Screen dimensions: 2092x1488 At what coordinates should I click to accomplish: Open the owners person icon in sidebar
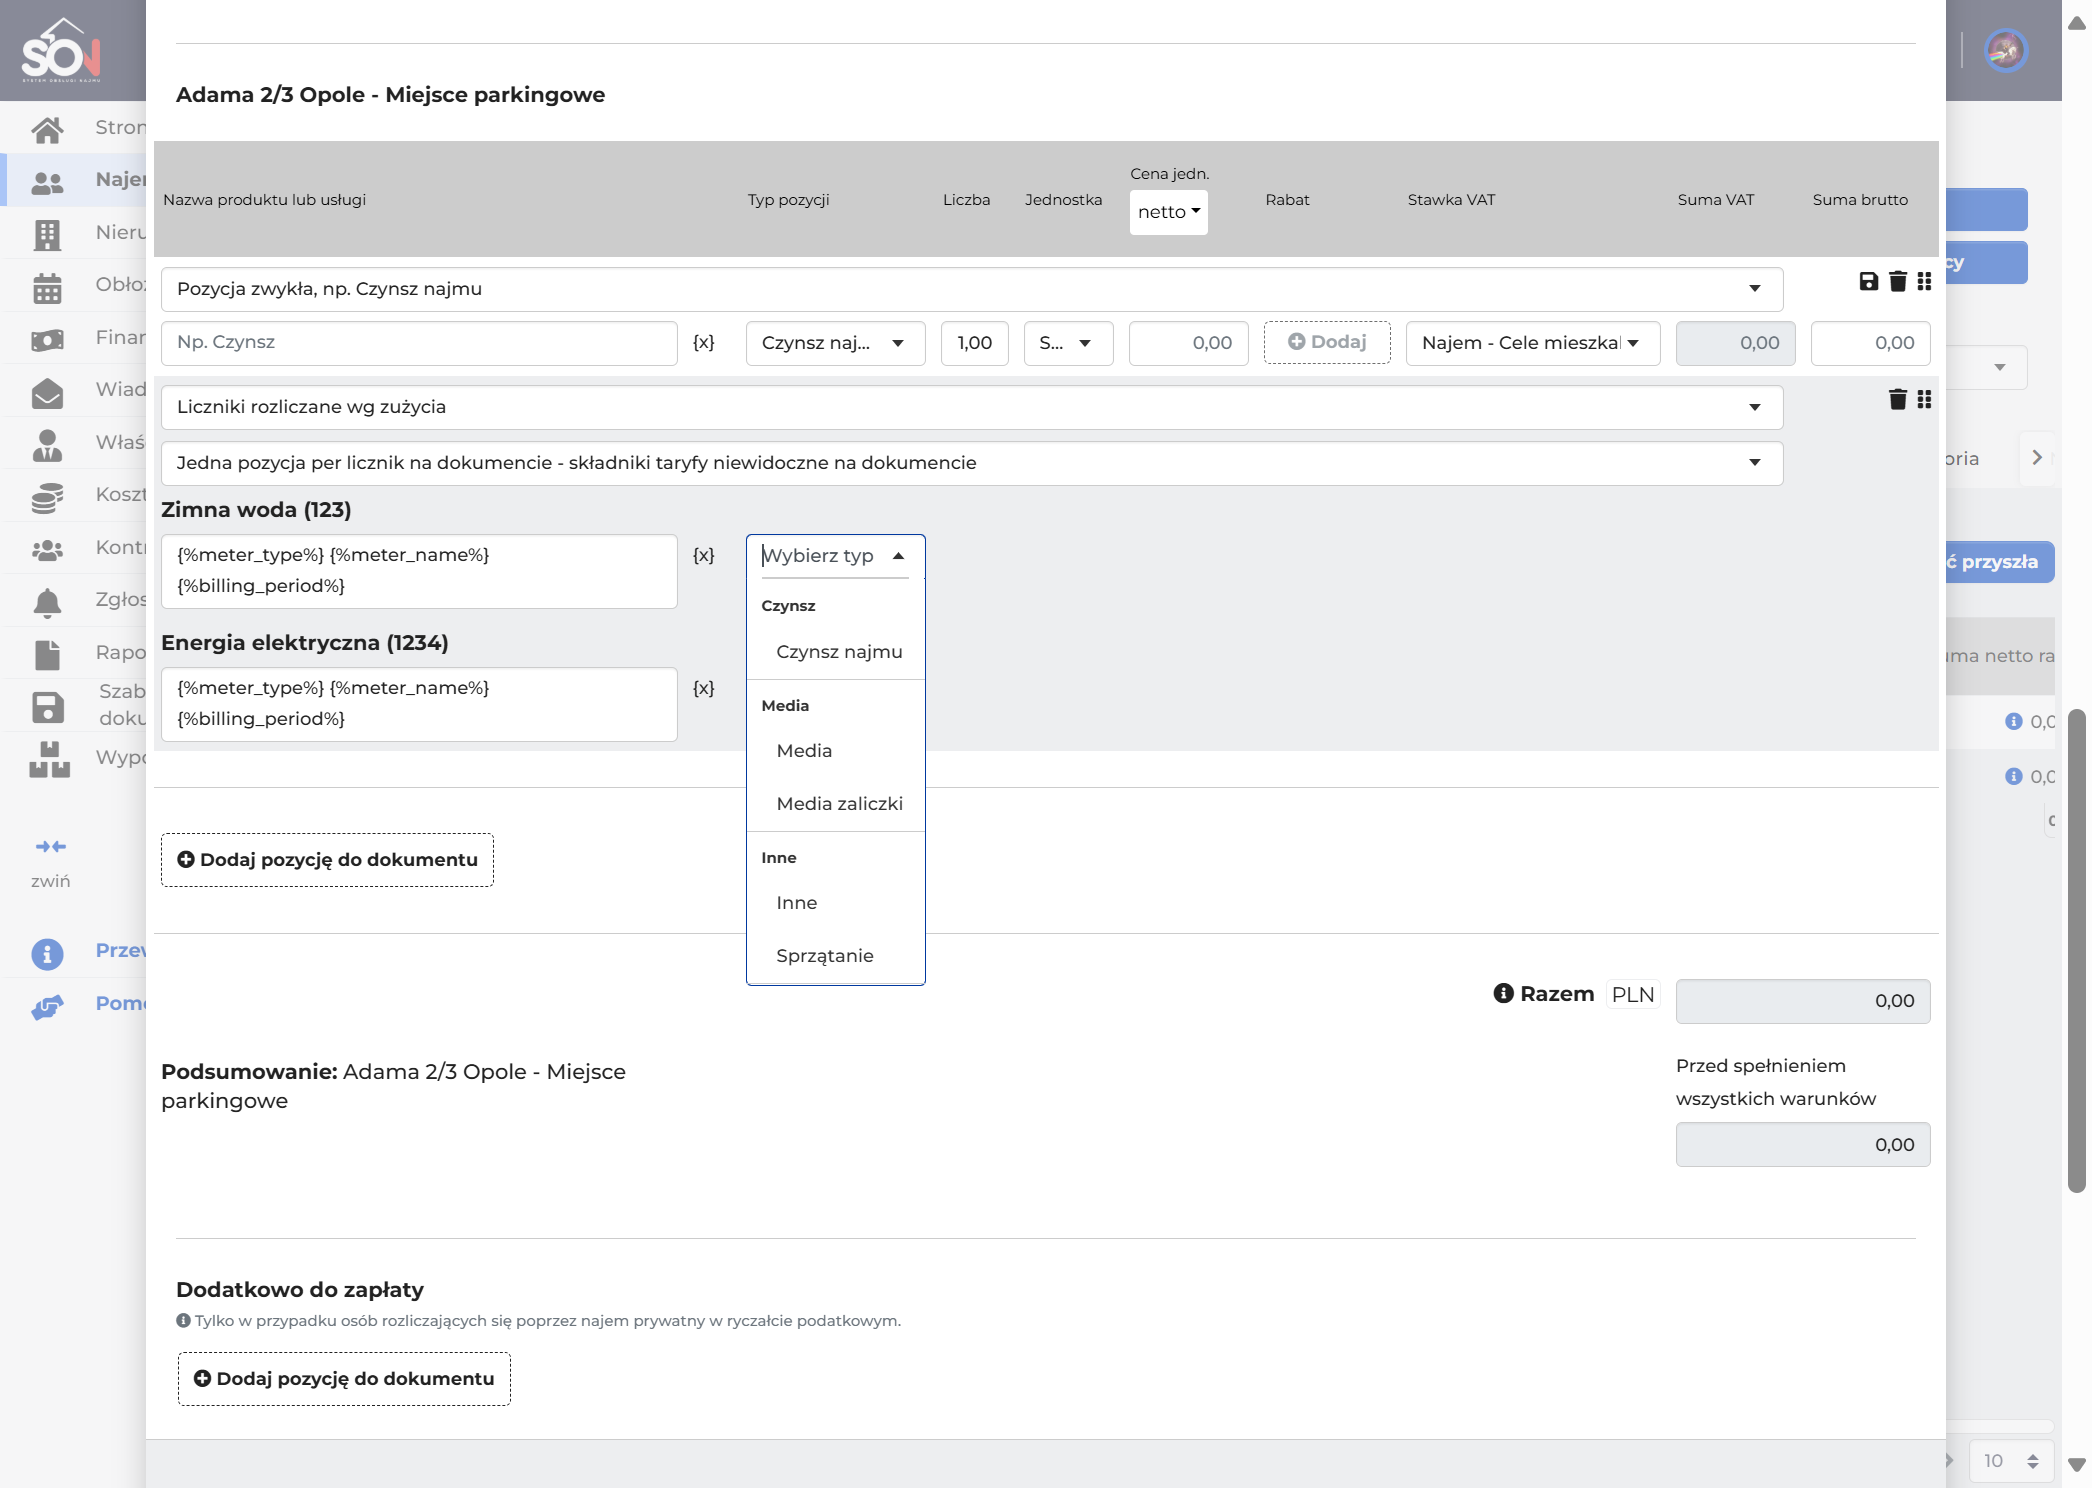pos(47,445)
